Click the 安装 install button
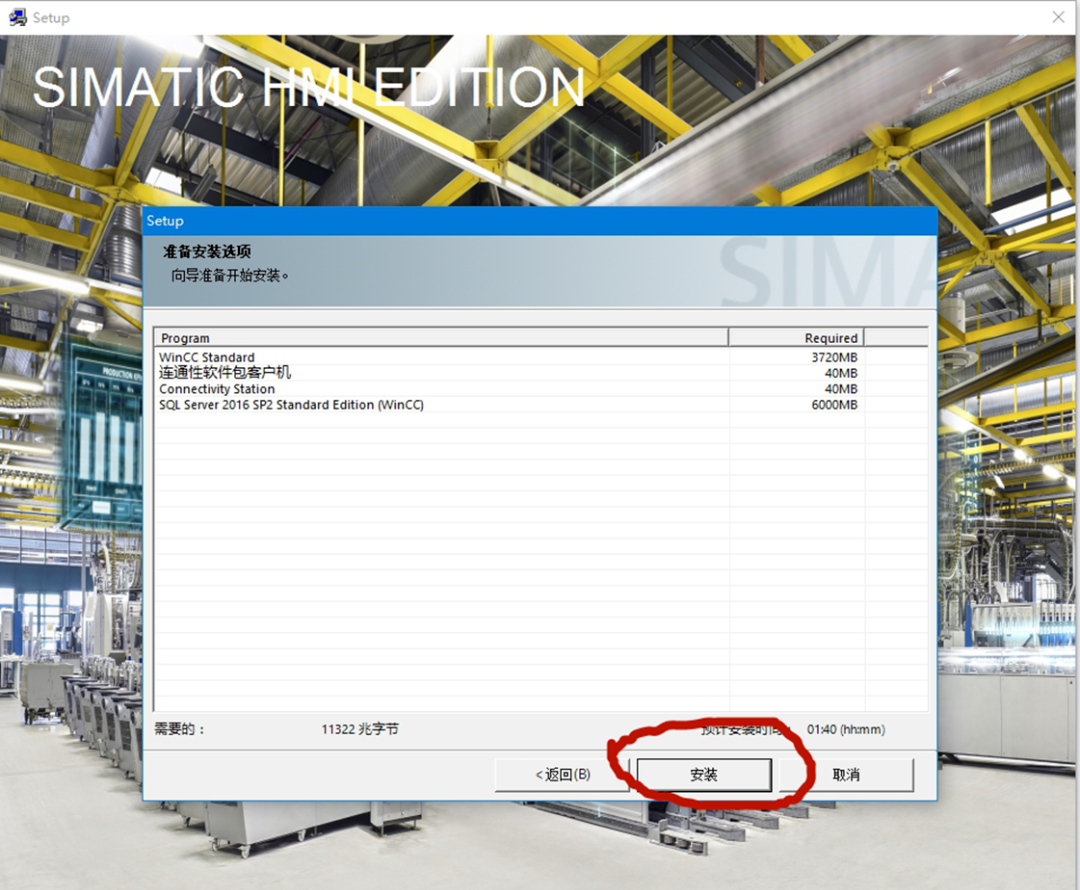Image resolution: width=1080 pixels, height=890 pixels. click(x=704, y=775)
